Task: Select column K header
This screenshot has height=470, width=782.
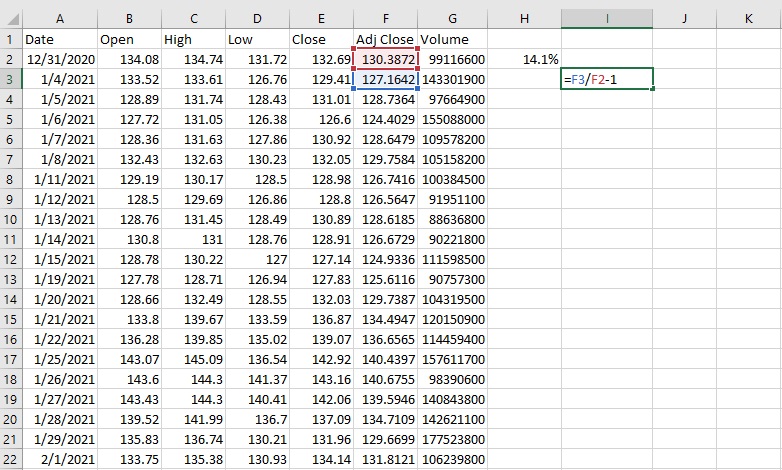Action: (x=749, y=18)
